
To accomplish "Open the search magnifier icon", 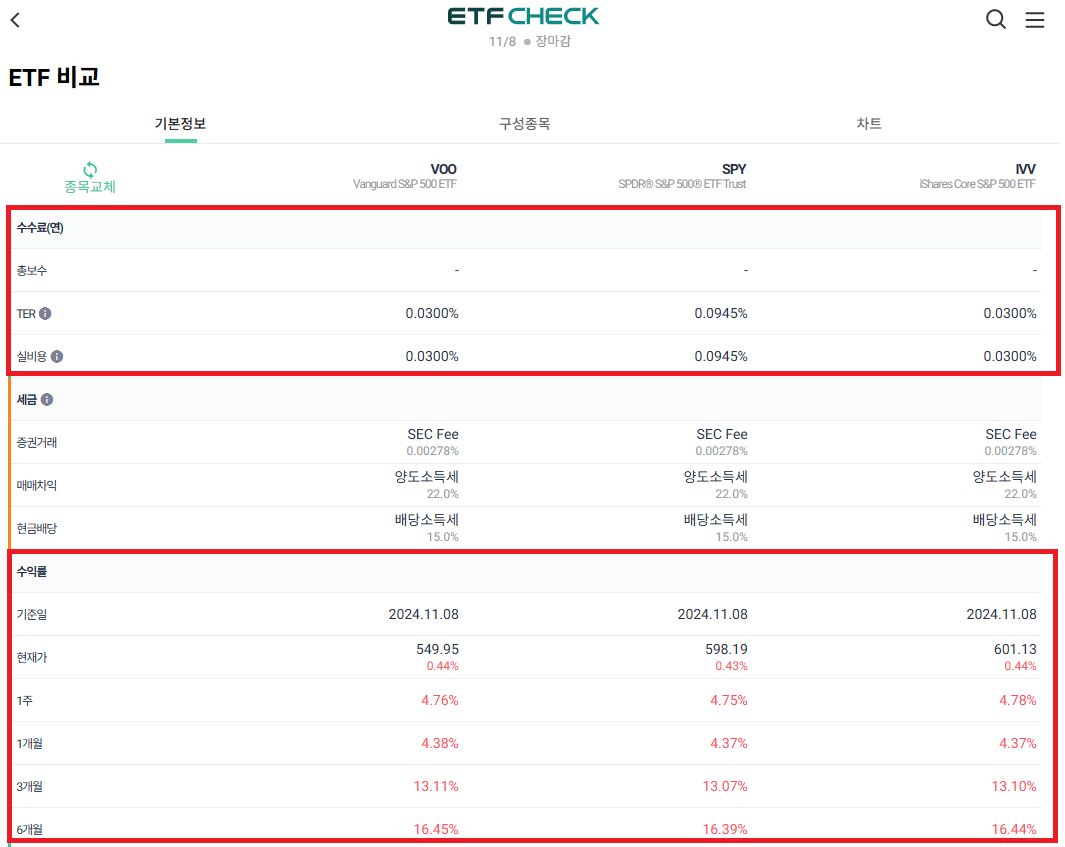I will (996, 20).
